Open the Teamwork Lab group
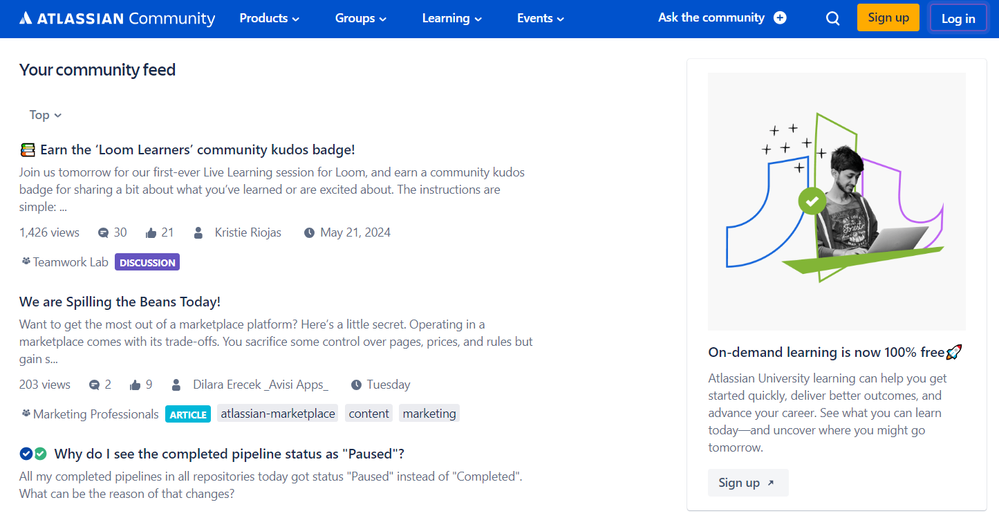Screen dimensions: 999x514 pos(71,262)
